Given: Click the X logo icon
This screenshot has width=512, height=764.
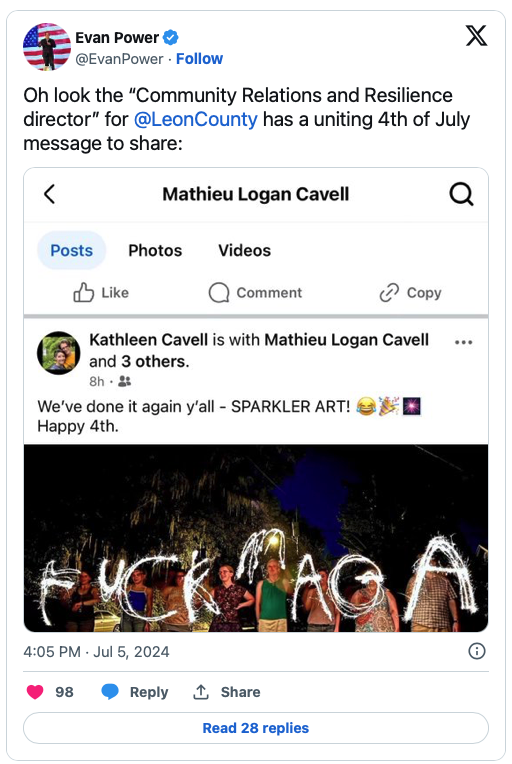Looking at the screenshot, I should click(x=476, y=36).
